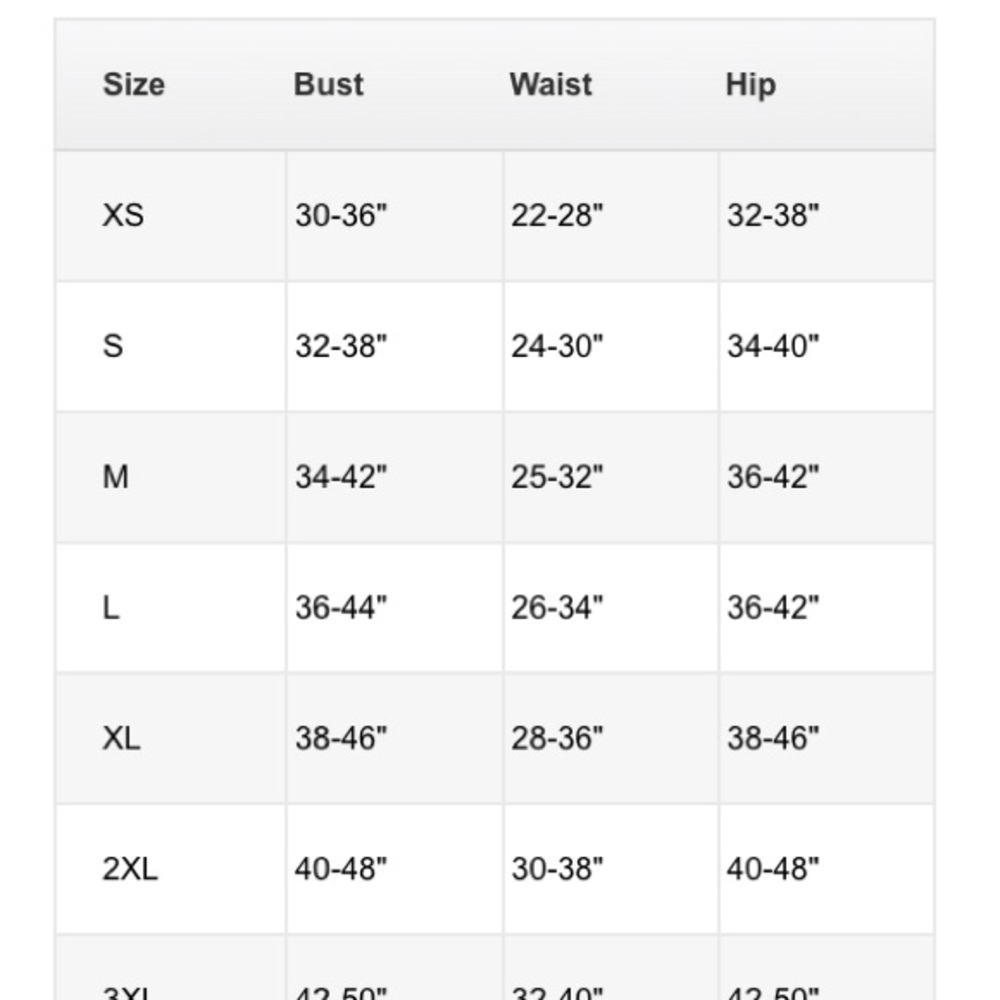The image size is (1000, 1000).
Task: Click the Size column header
Action: [134, 85]
